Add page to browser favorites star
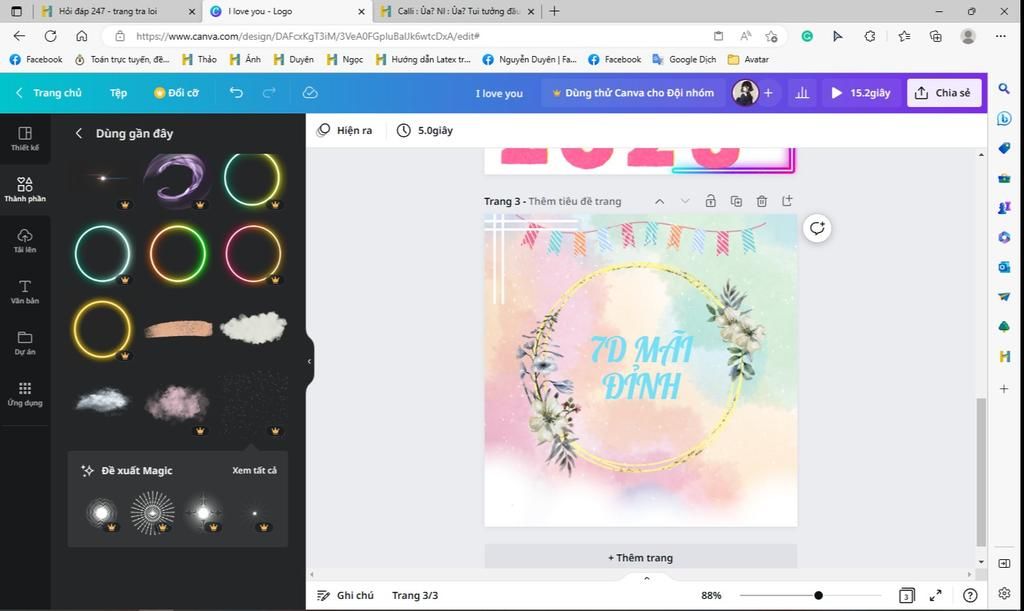This screenshot has height=611, width=1024. 771,36
